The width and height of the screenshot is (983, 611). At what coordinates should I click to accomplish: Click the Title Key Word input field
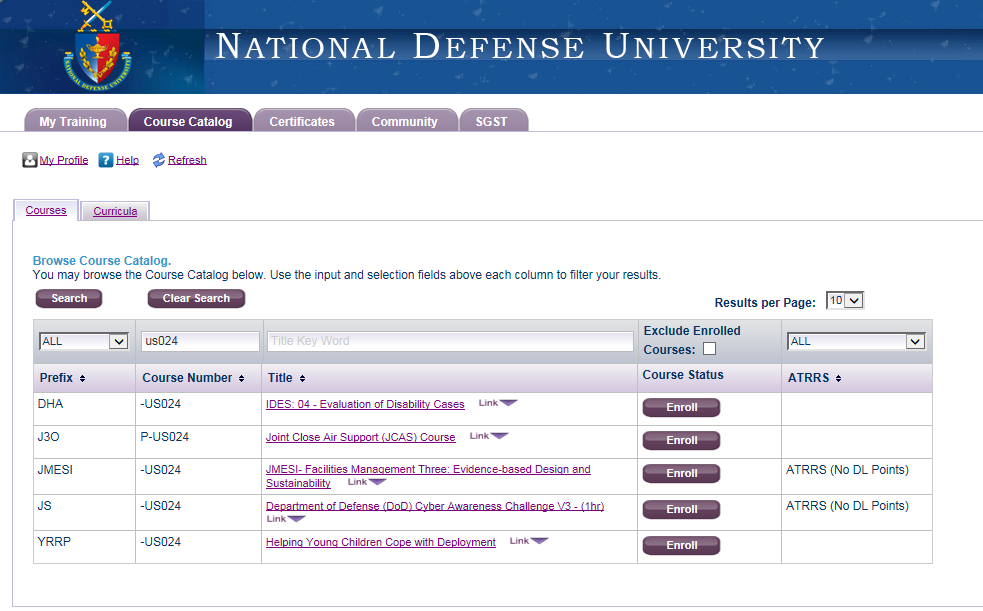click(x=450, y=342)
